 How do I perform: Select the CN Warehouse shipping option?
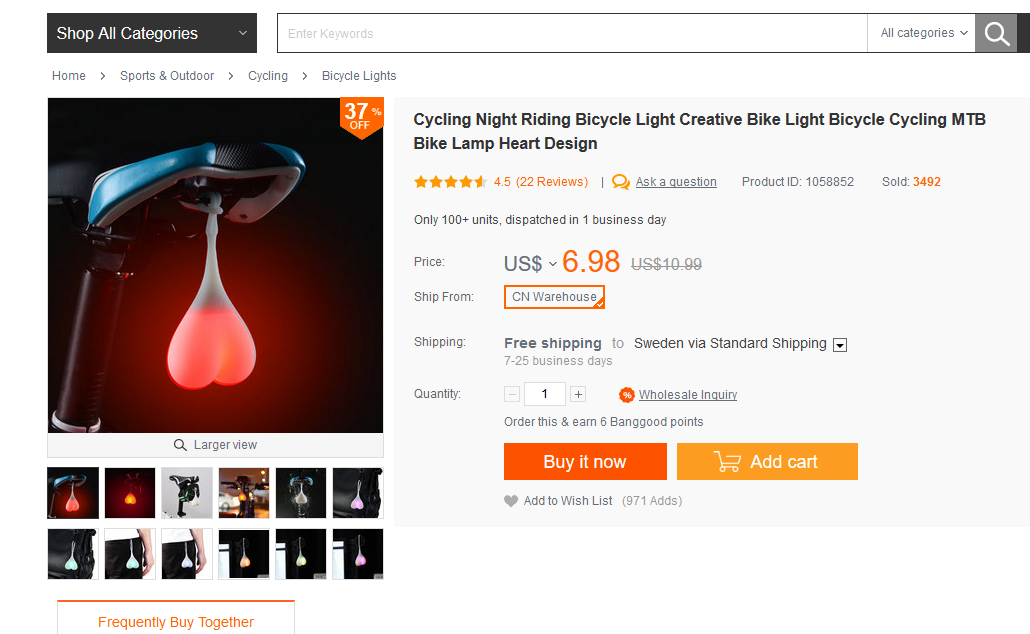(x=554, y=297)
